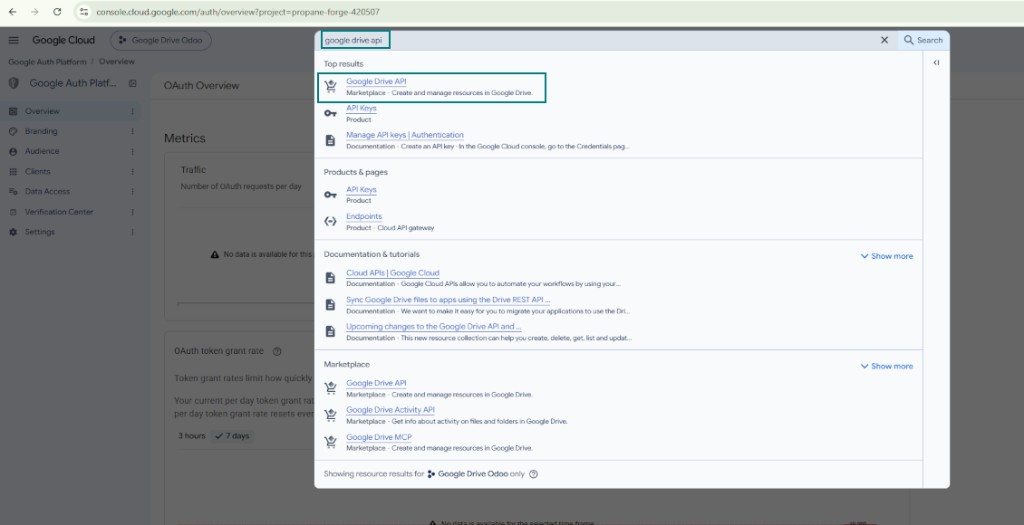The width and height of the screenshot is (1024, 525).
Task: Click the site info icon in address bar
Action: pyautogui.click(x=84, y=12)
